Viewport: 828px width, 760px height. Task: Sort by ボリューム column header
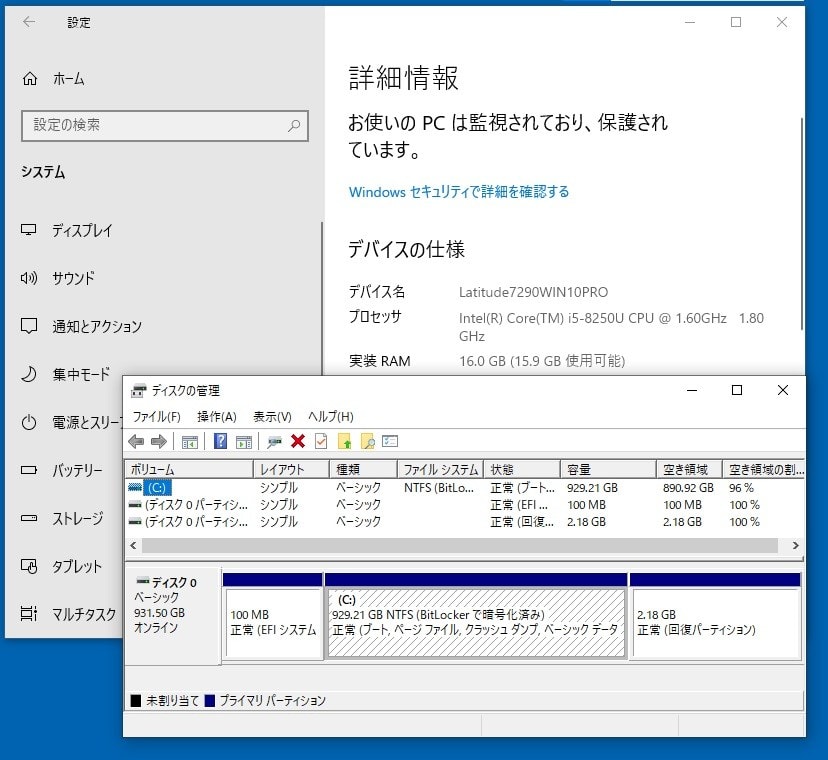[189, 469]
